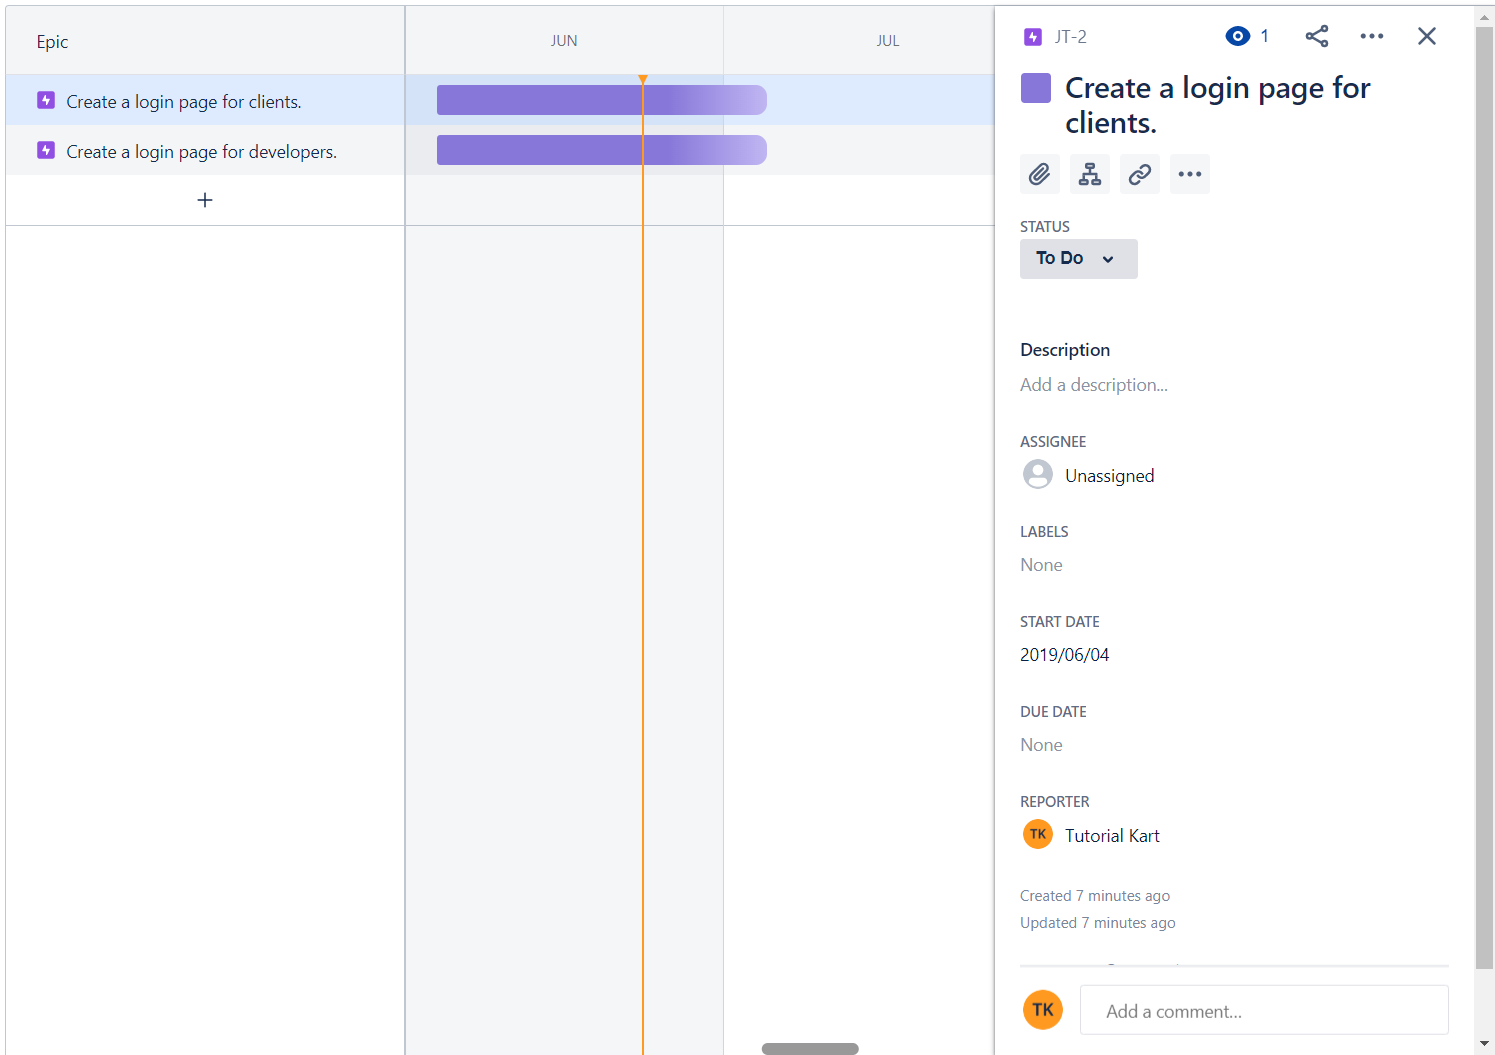The height and width of the screenshot is (1055, 1495).
Task: Click the JUL month header
Action: (x=888, y=41)
